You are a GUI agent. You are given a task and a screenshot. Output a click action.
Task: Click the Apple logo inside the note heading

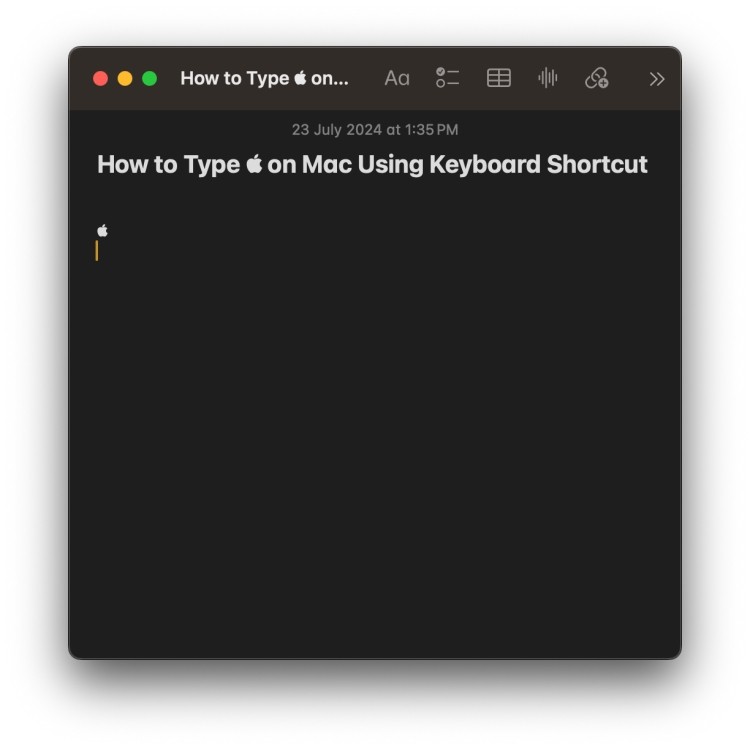coord(254,164)
